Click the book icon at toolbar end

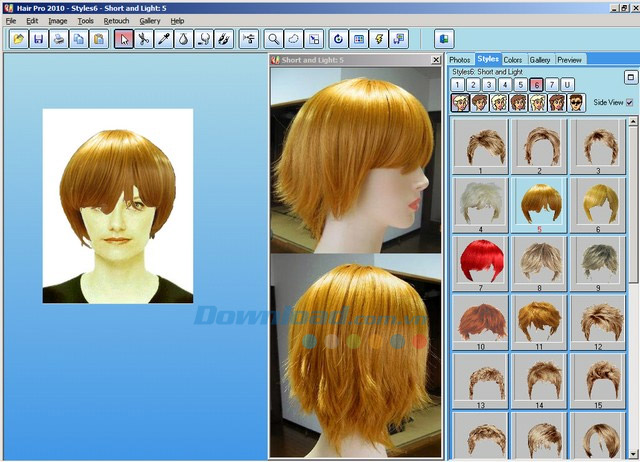[x=444, y=39]
